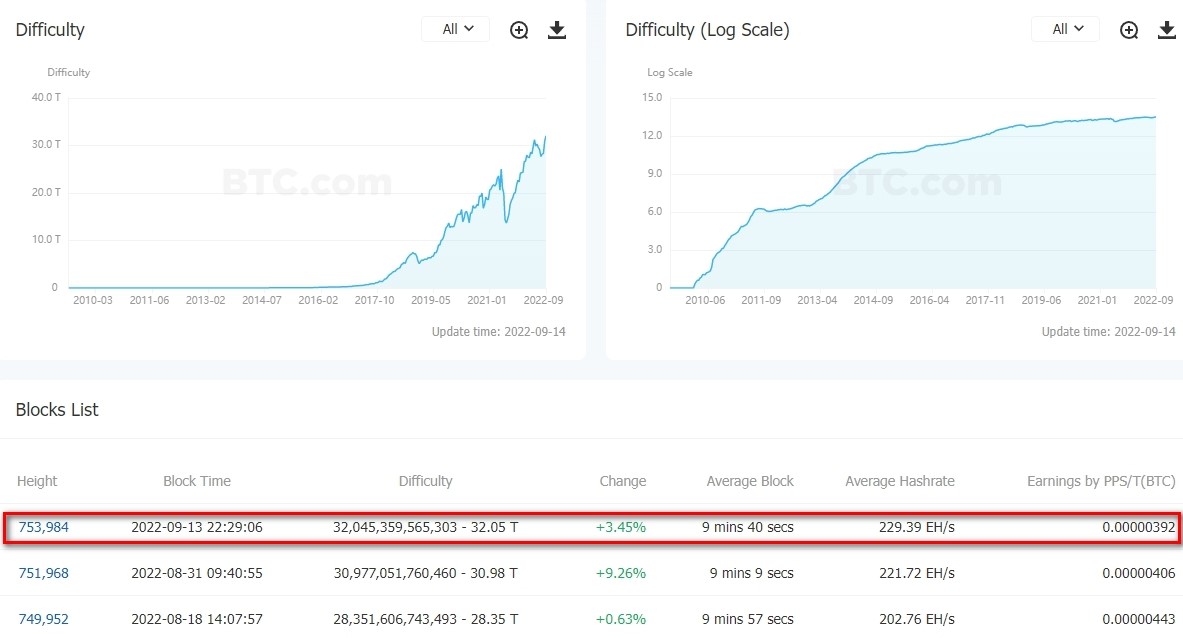Download the Difficulty Log Scale chart
Viewport: 1183px width, 638px height.
(1166, 30)
